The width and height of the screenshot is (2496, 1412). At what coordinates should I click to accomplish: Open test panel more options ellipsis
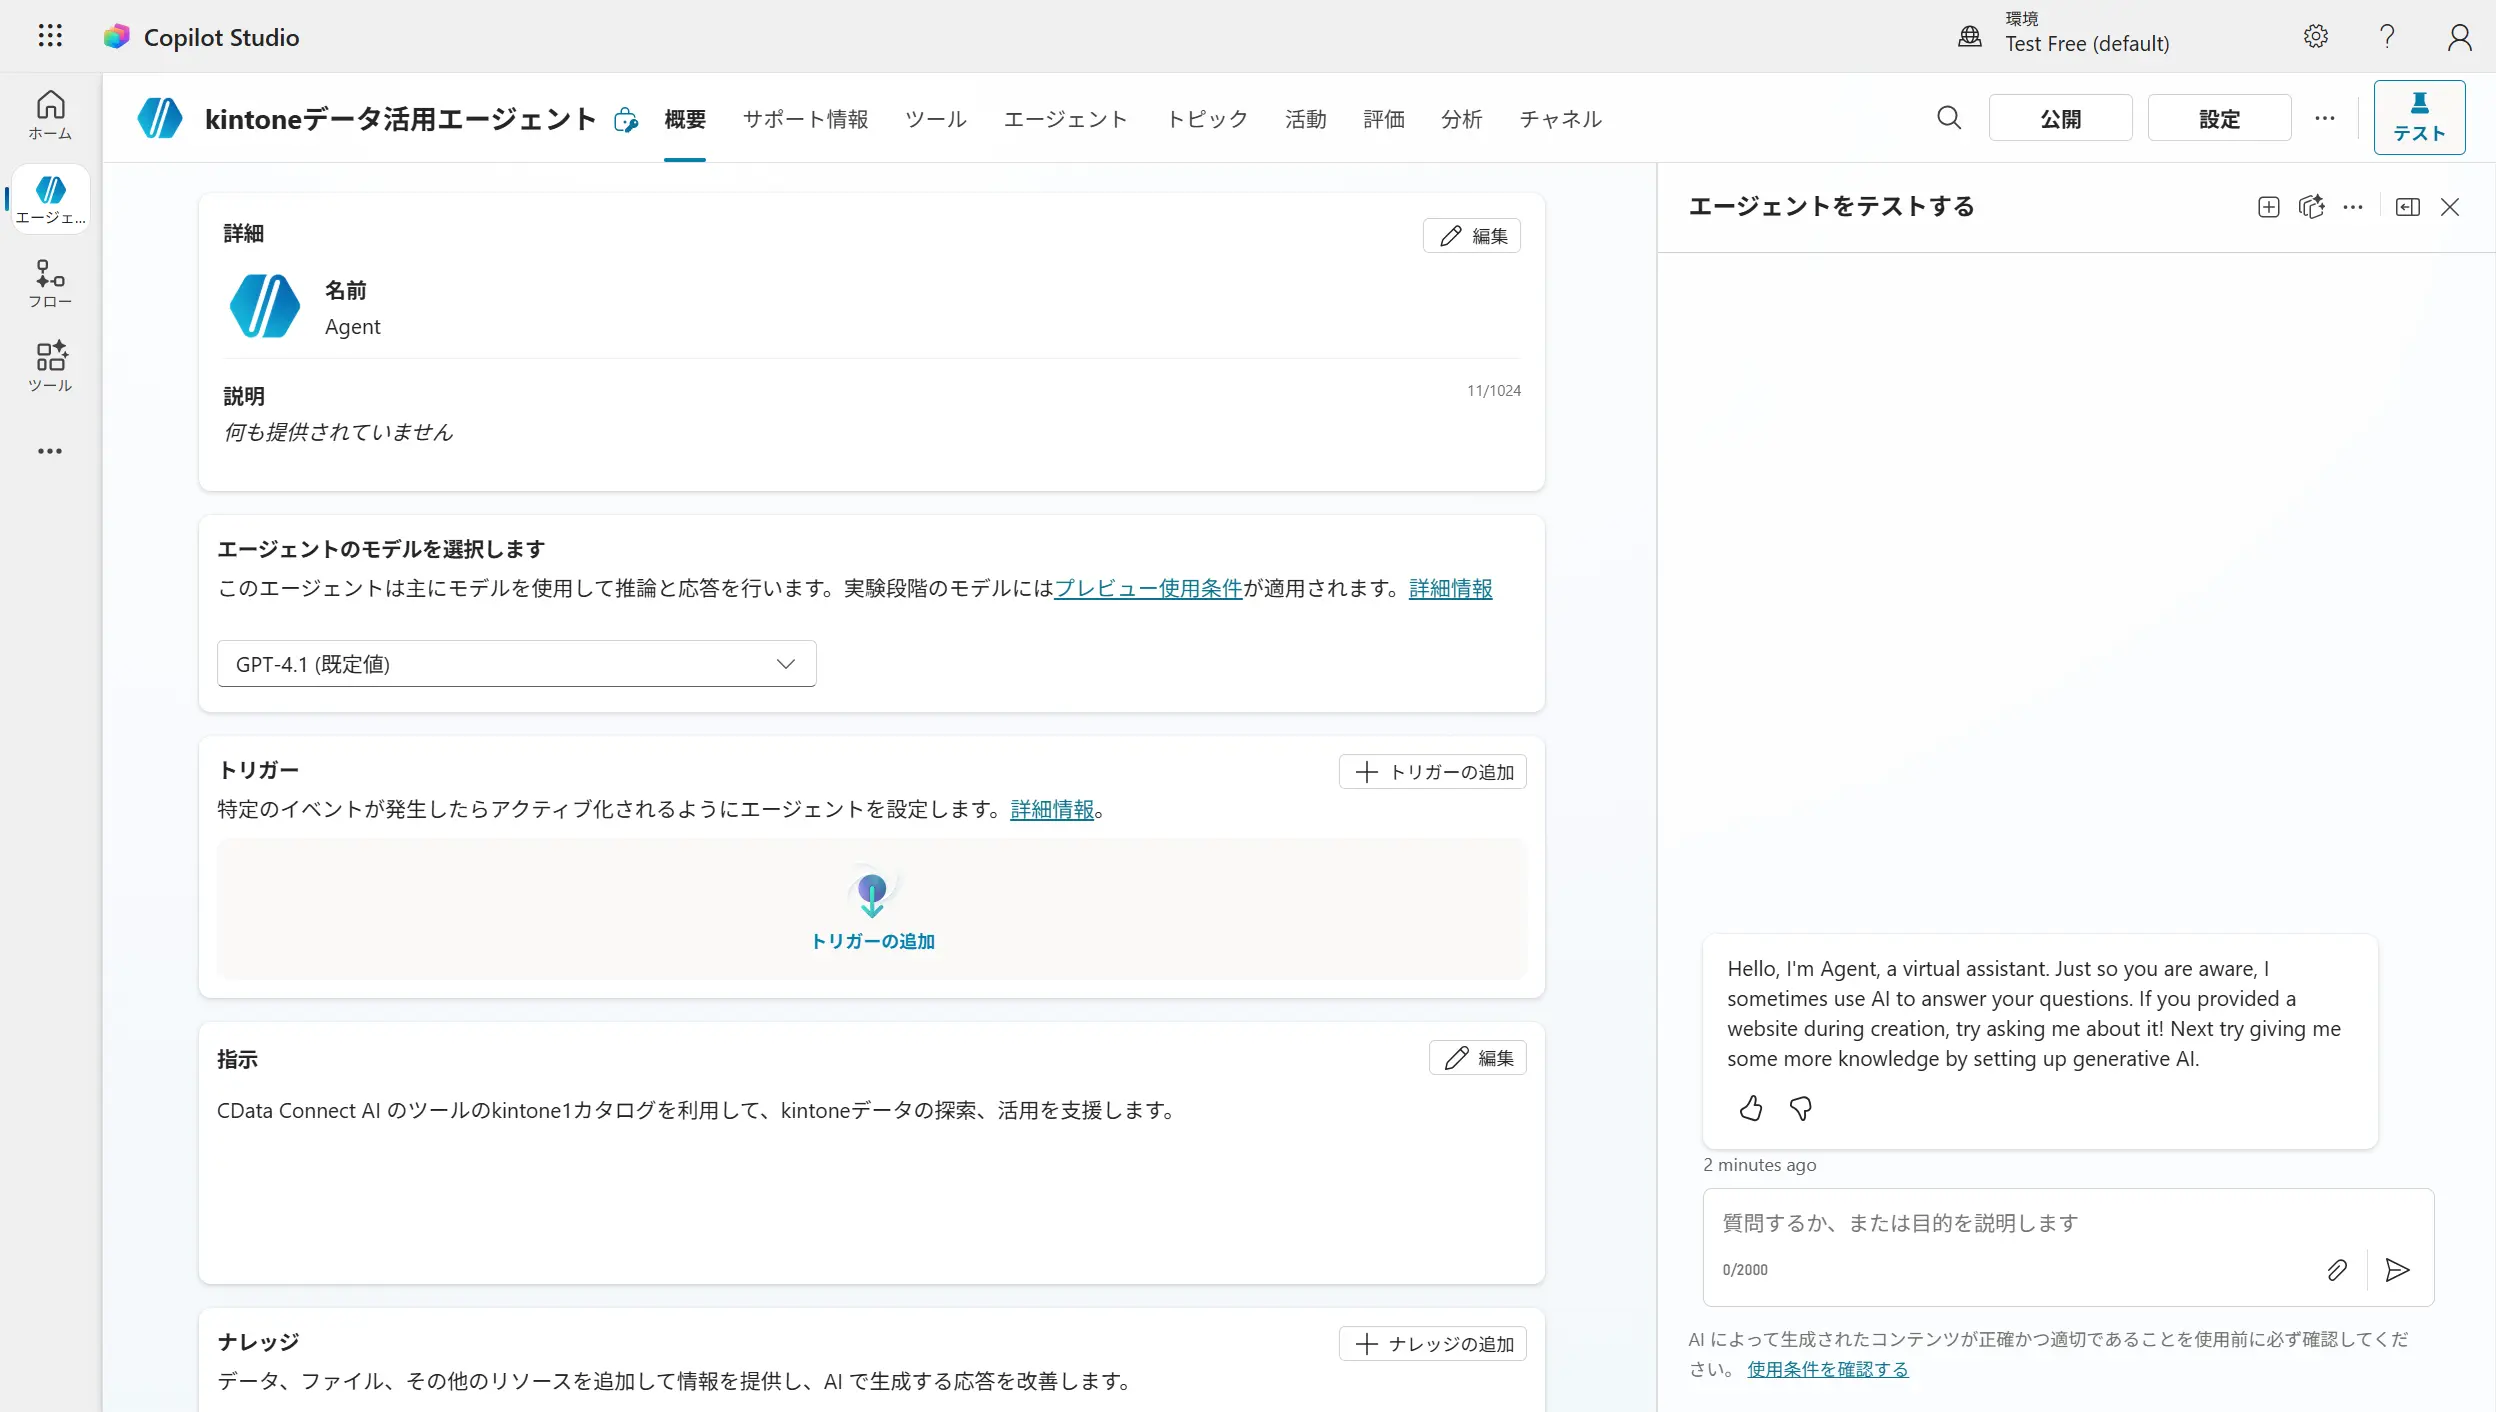click(2353, 207)
